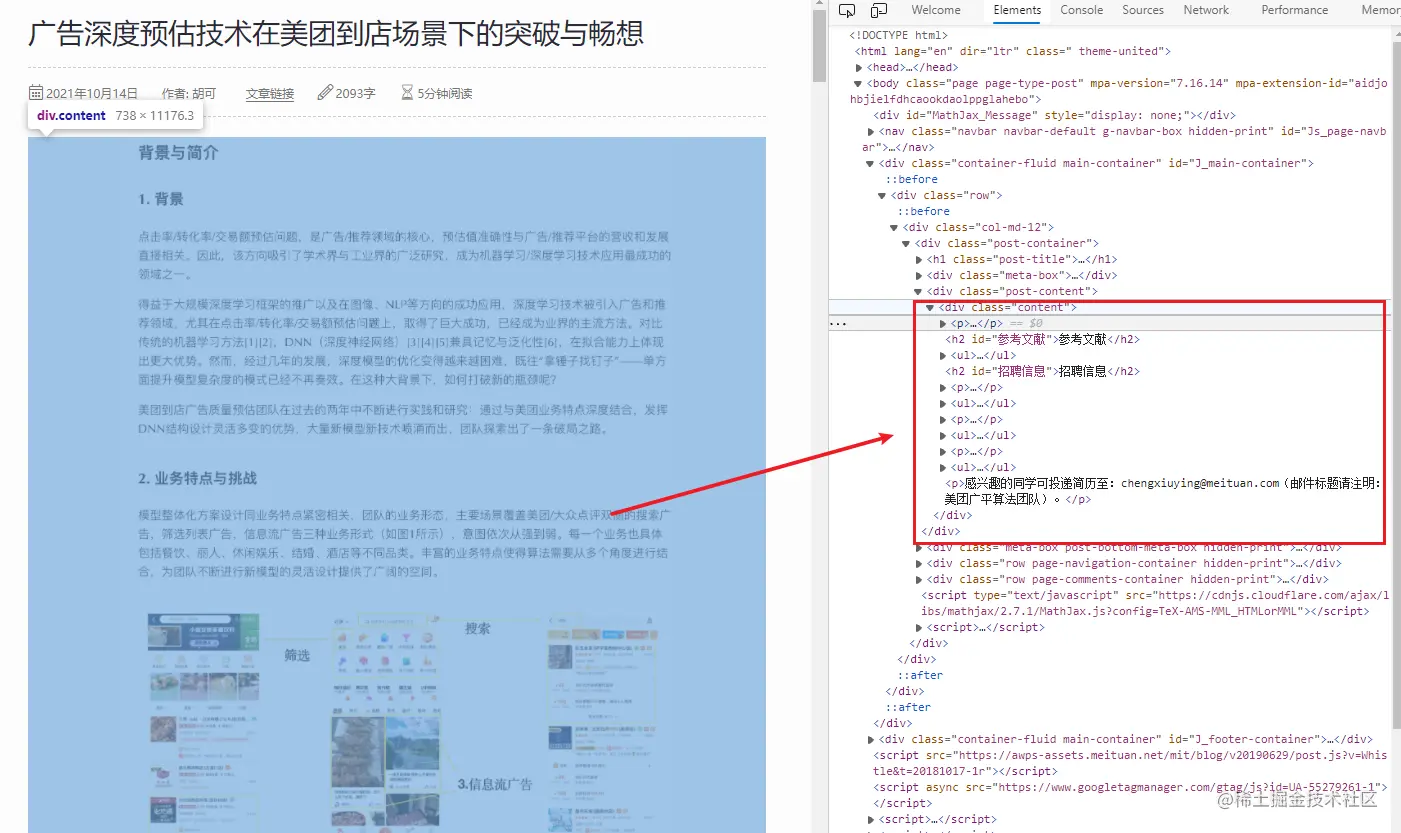Open the Network tab
The image size is (1401, 833).
1206,10
